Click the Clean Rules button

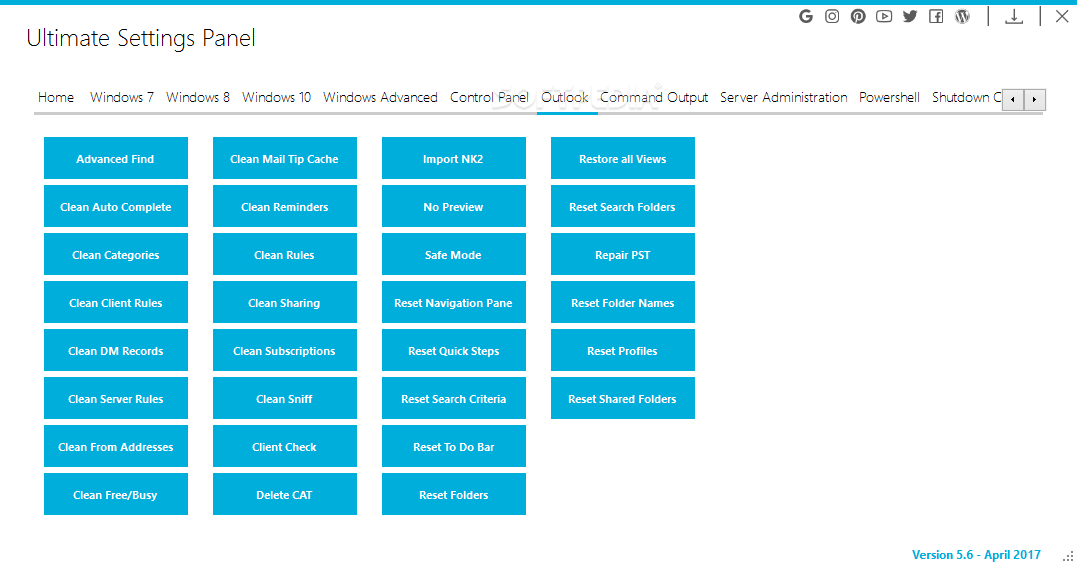tap(284, 254)
